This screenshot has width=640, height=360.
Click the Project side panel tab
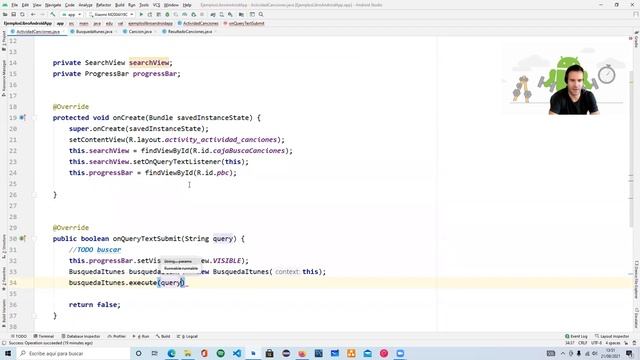pos(4,41)
